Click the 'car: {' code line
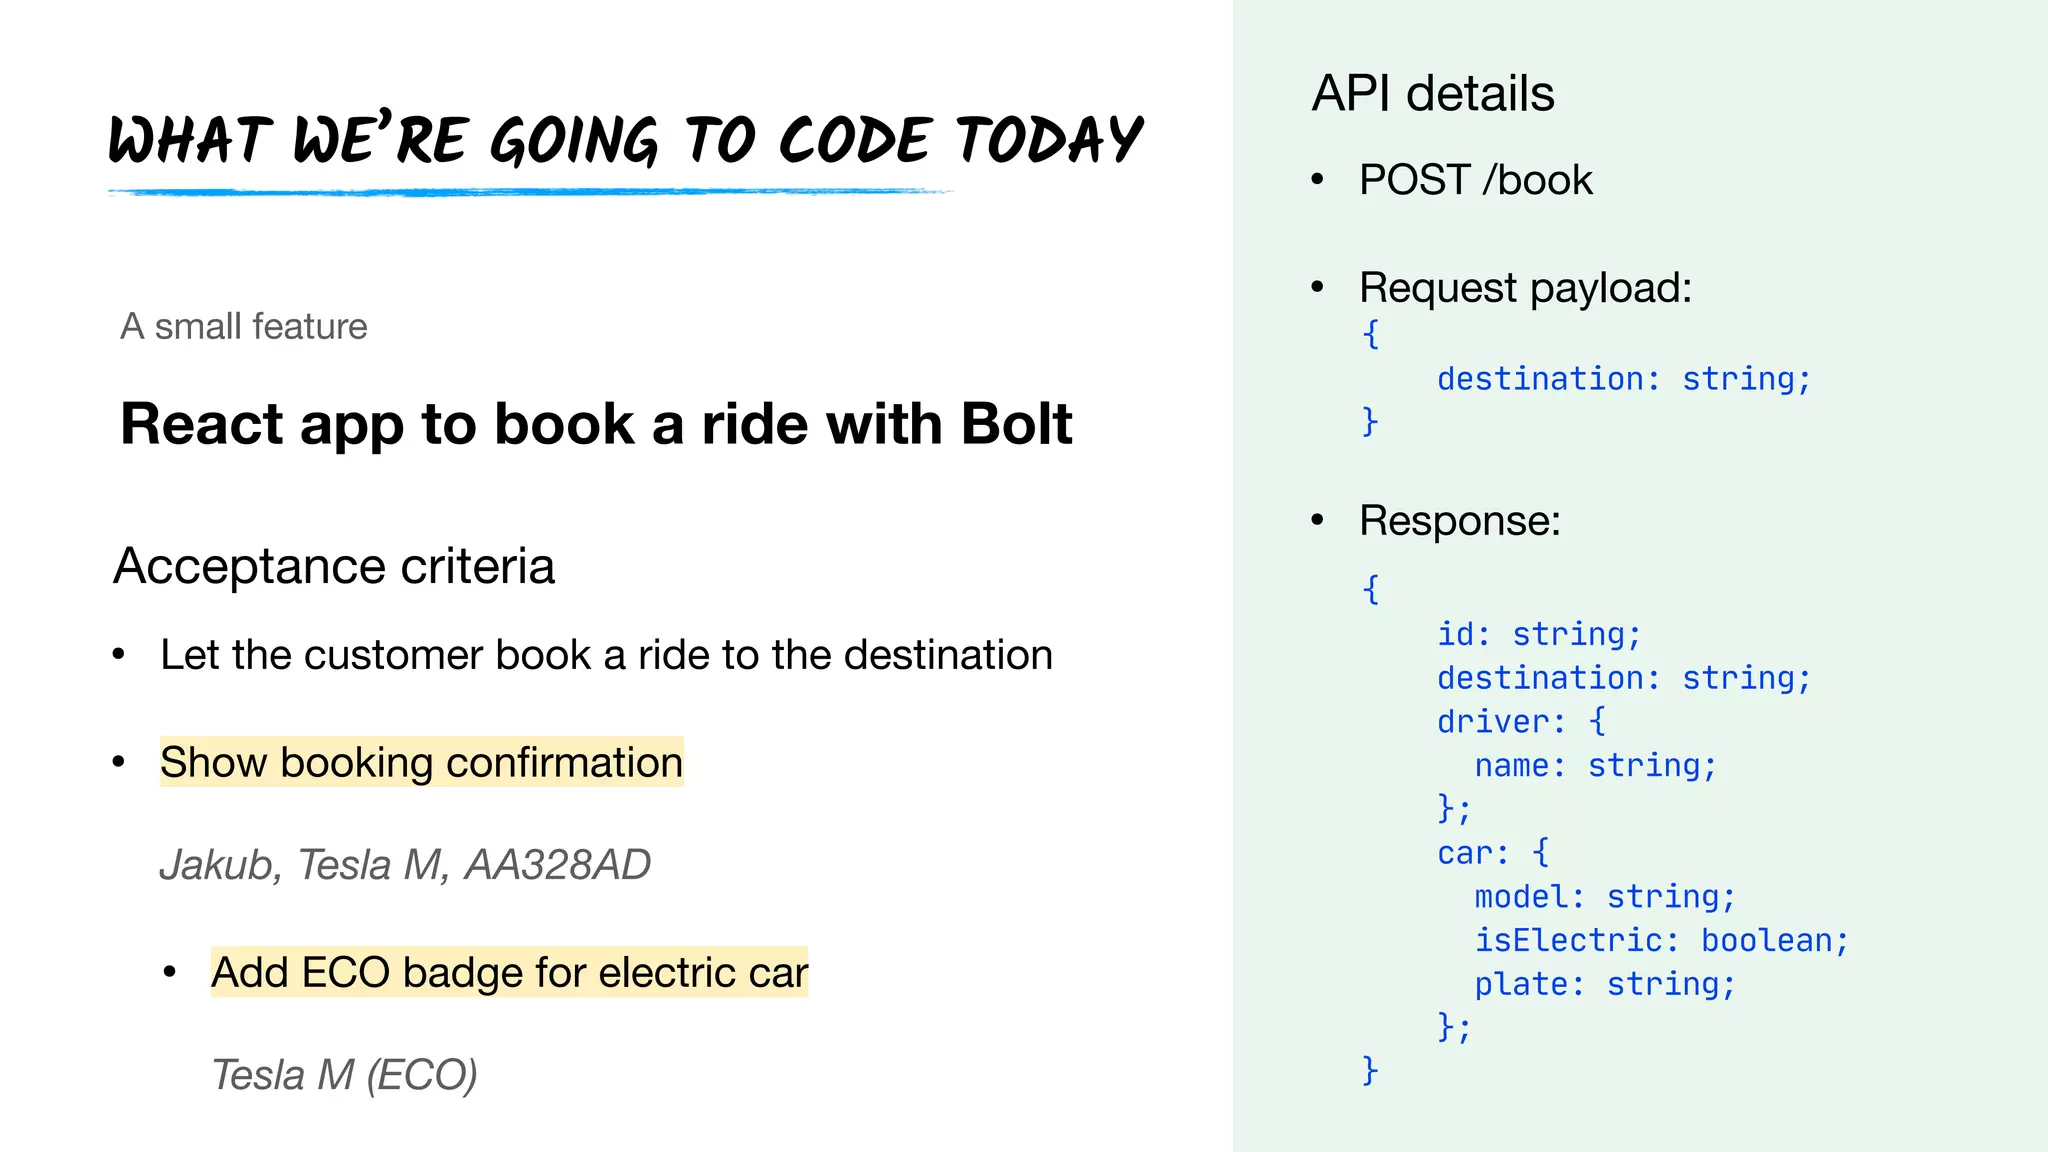Screen dimensions: 2048x1152 [1493, 853]
